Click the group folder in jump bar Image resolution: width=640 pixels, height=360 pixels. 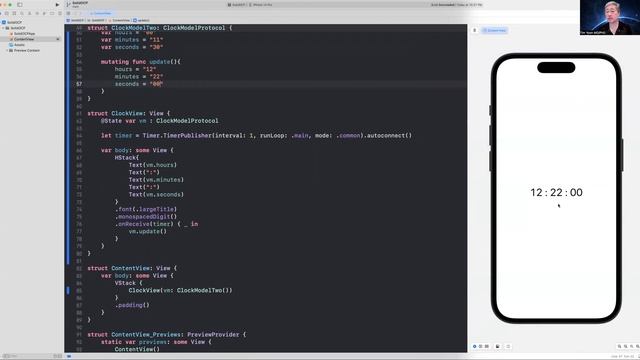click(97, 20)
